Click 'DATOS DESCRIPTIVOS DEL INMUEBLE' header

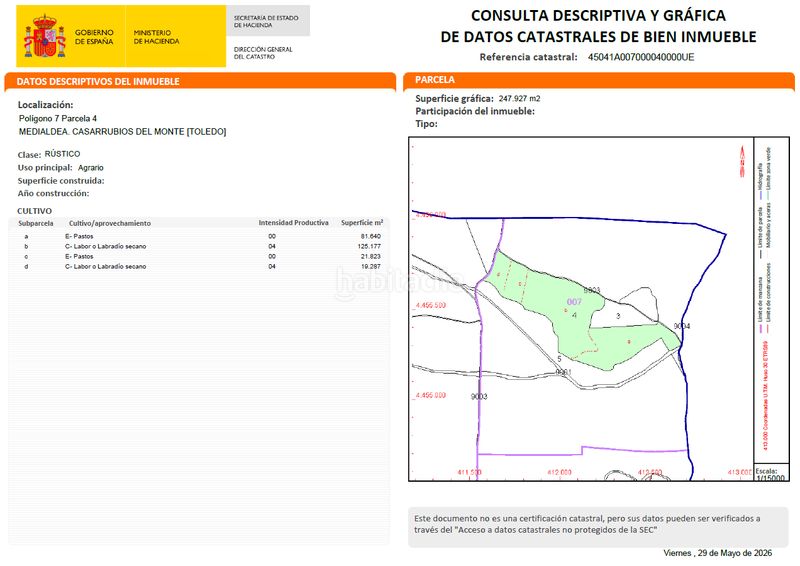[98, 81]
